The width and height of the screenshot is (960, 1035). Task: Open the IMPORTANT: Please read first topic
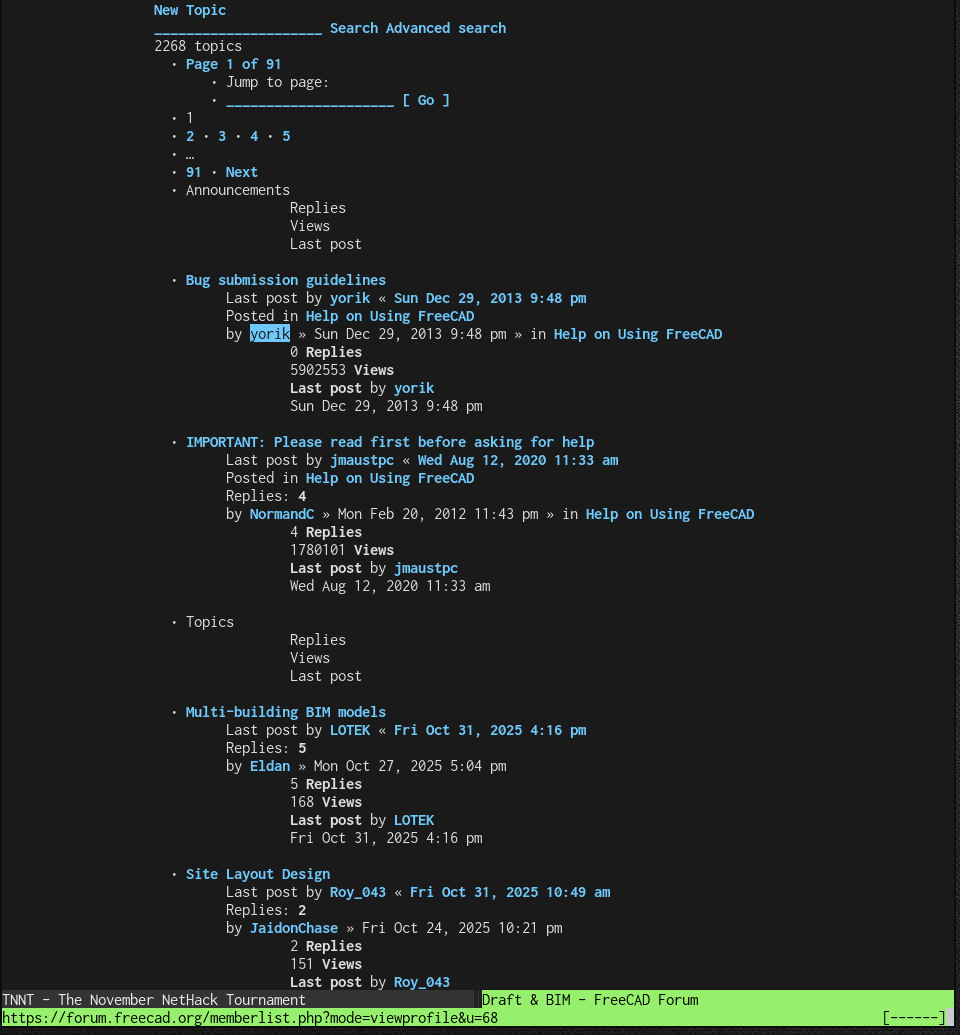coord(390,441)
